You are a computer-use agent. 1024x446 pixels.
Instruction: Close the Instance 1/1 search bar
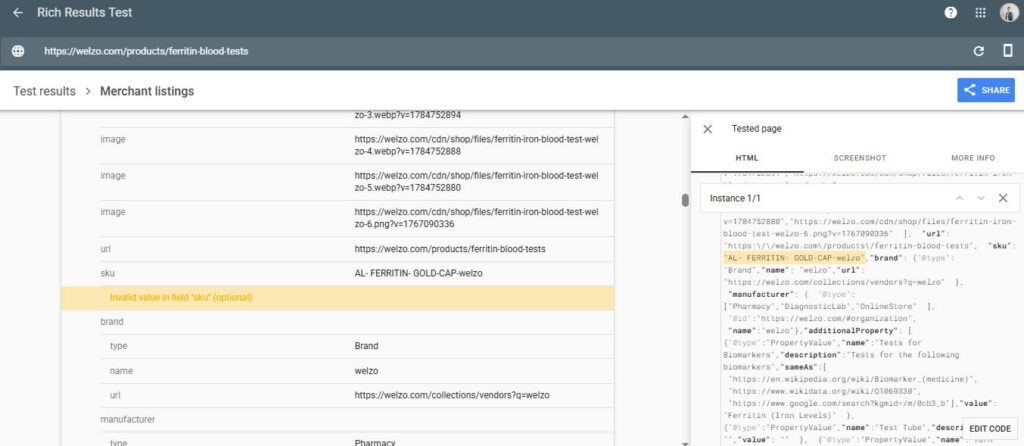[1003, 198]
